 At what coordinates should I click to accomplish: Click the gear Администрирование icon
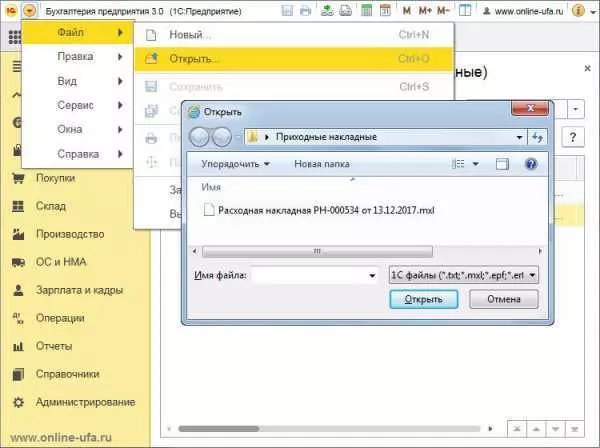tap(18, 402)
